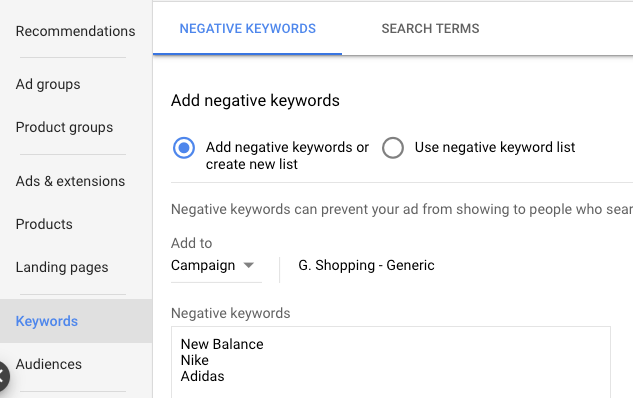Image resolution: width=633 pixels, height=398 pixels.
Task: Click the 'G. Shopping - Generic' campaign name
Action: click(x=366, y=265)
